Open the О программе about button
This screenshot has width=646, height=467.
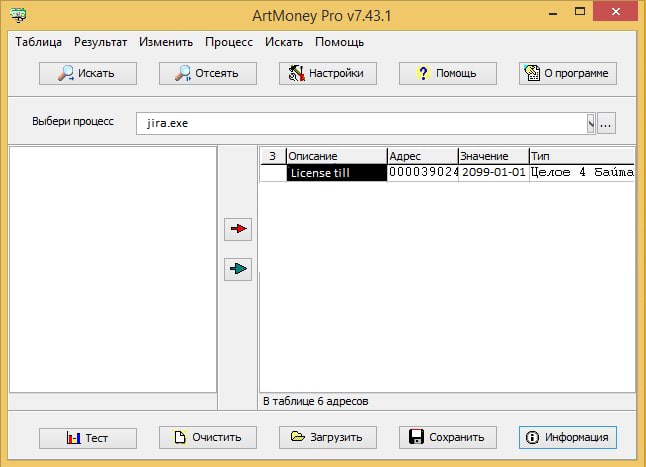pos(568,73)
